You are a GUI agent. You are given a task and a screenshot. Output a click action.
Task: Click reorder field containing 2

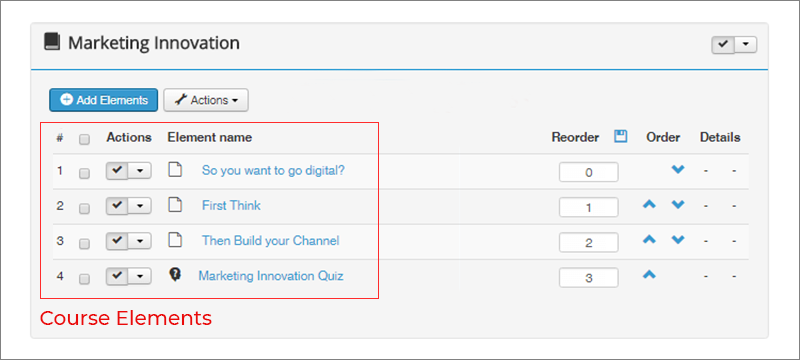pos(588,243)
